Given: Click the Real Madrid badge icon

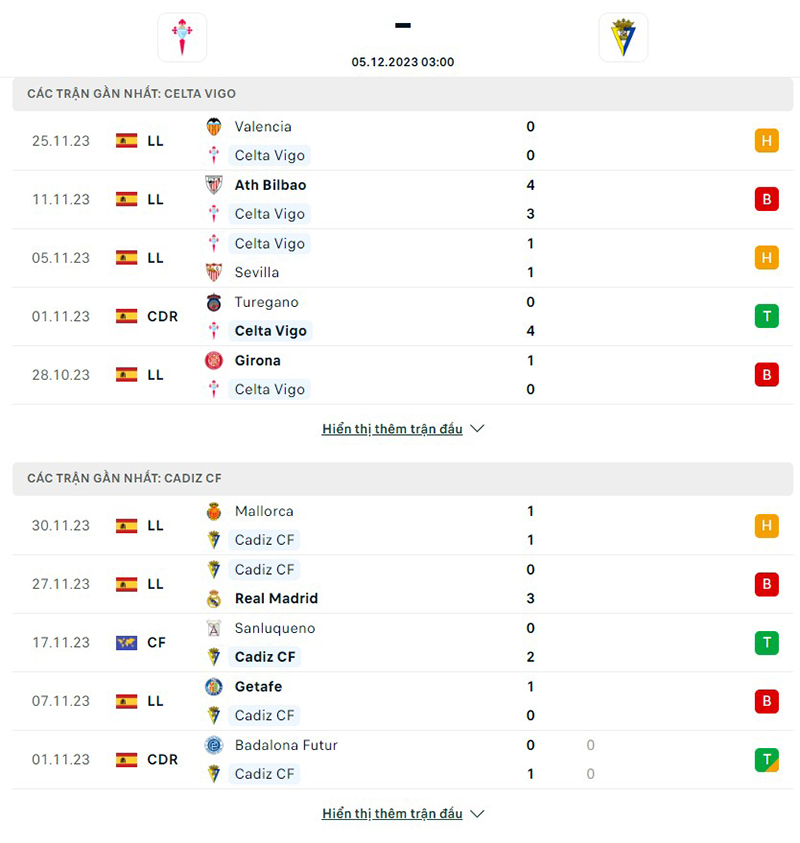Looking at the screenshot, I should tap(214, 599).
